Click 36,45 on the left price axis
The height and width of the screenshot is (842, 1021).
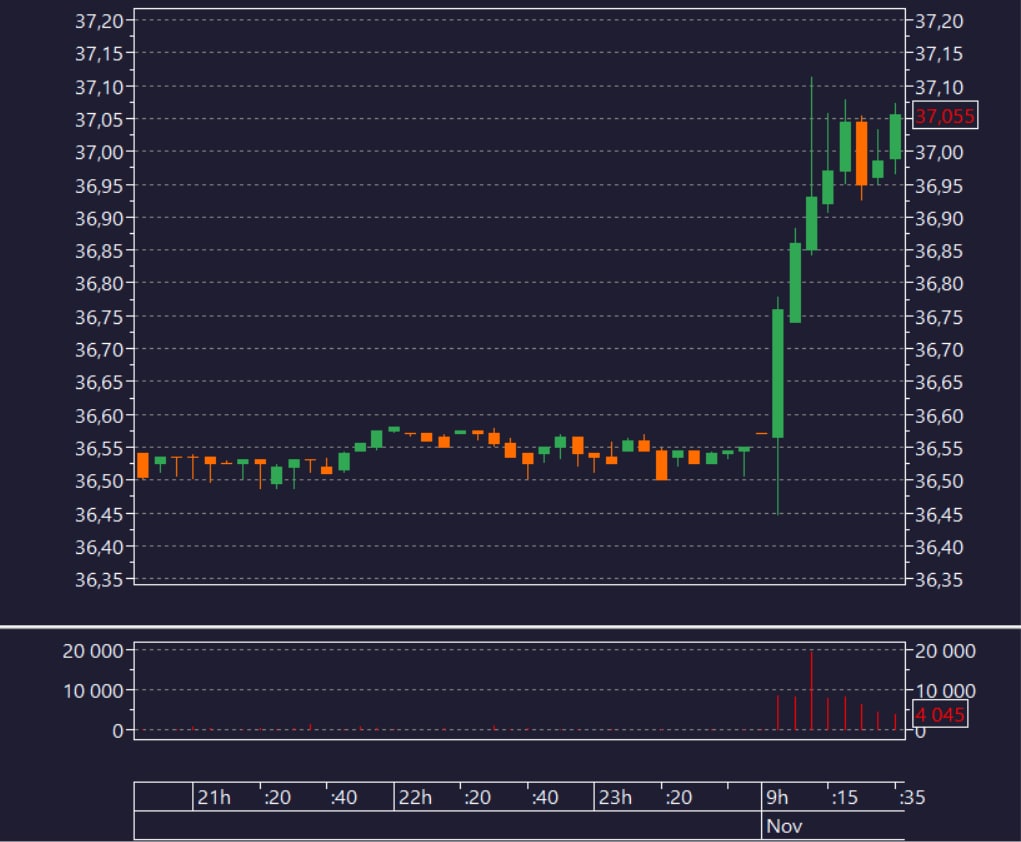pyautogui.click(x=99, y=514)
